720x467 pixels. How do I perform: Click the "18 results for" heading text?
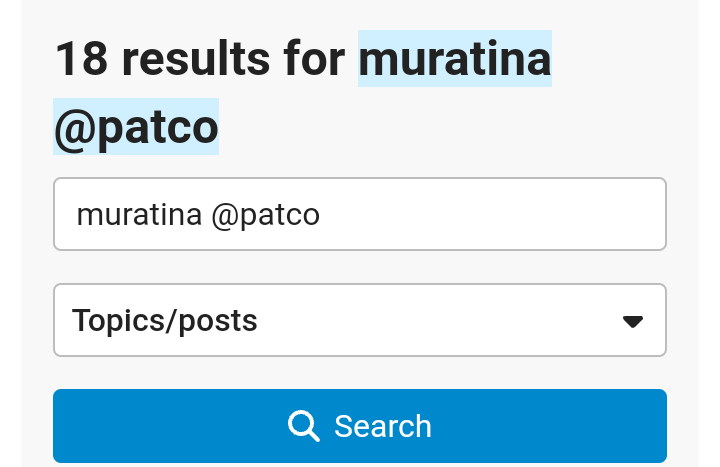(x=200, y=60)
